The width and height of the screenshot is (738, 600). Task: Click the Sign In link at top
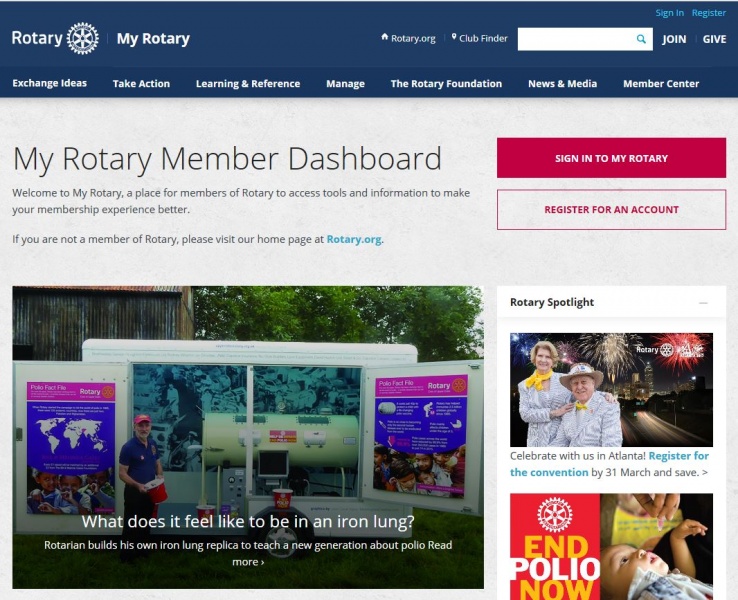pos(669,13)
